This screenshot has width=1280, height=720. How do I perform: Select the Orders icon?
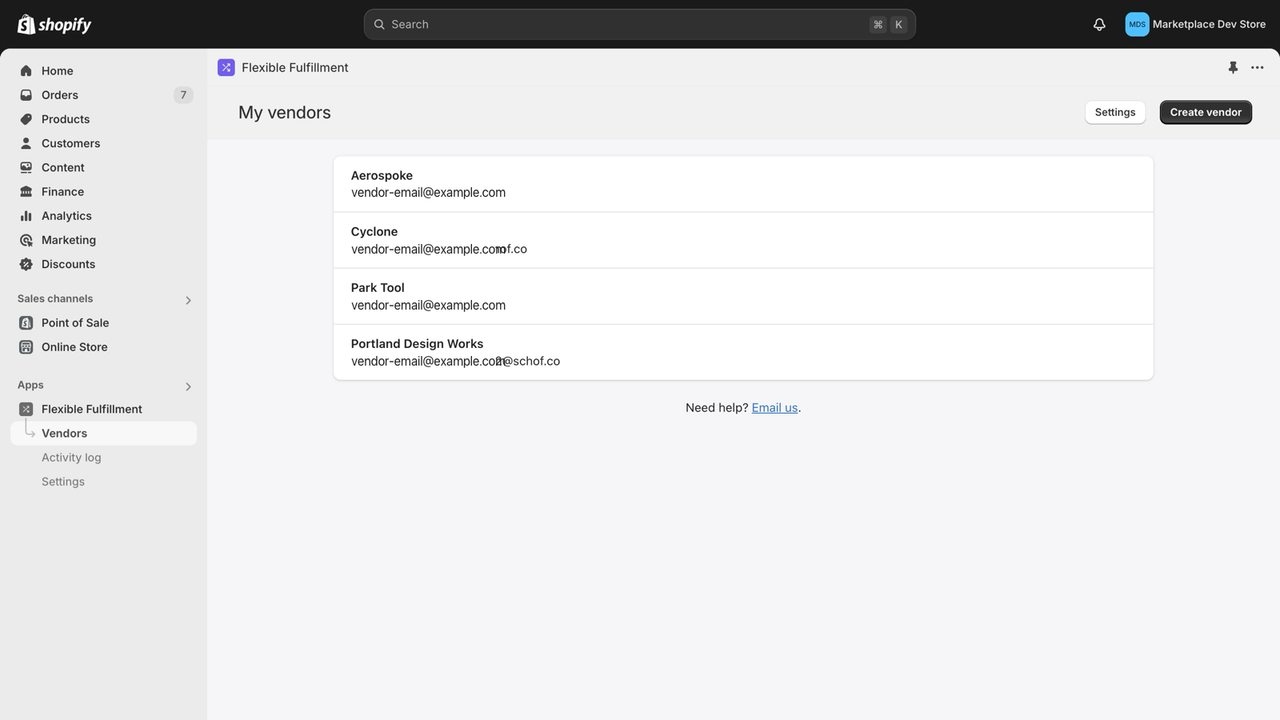tap(26, 94)
